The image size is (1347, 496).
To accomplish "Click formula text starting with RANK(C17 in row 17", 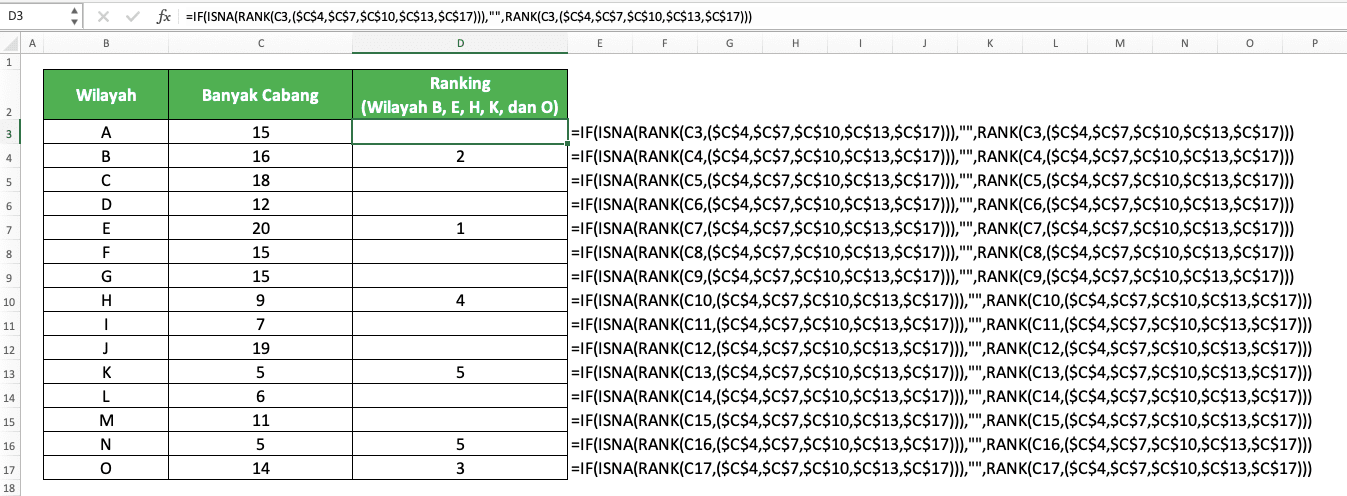I will coord(940,469).
